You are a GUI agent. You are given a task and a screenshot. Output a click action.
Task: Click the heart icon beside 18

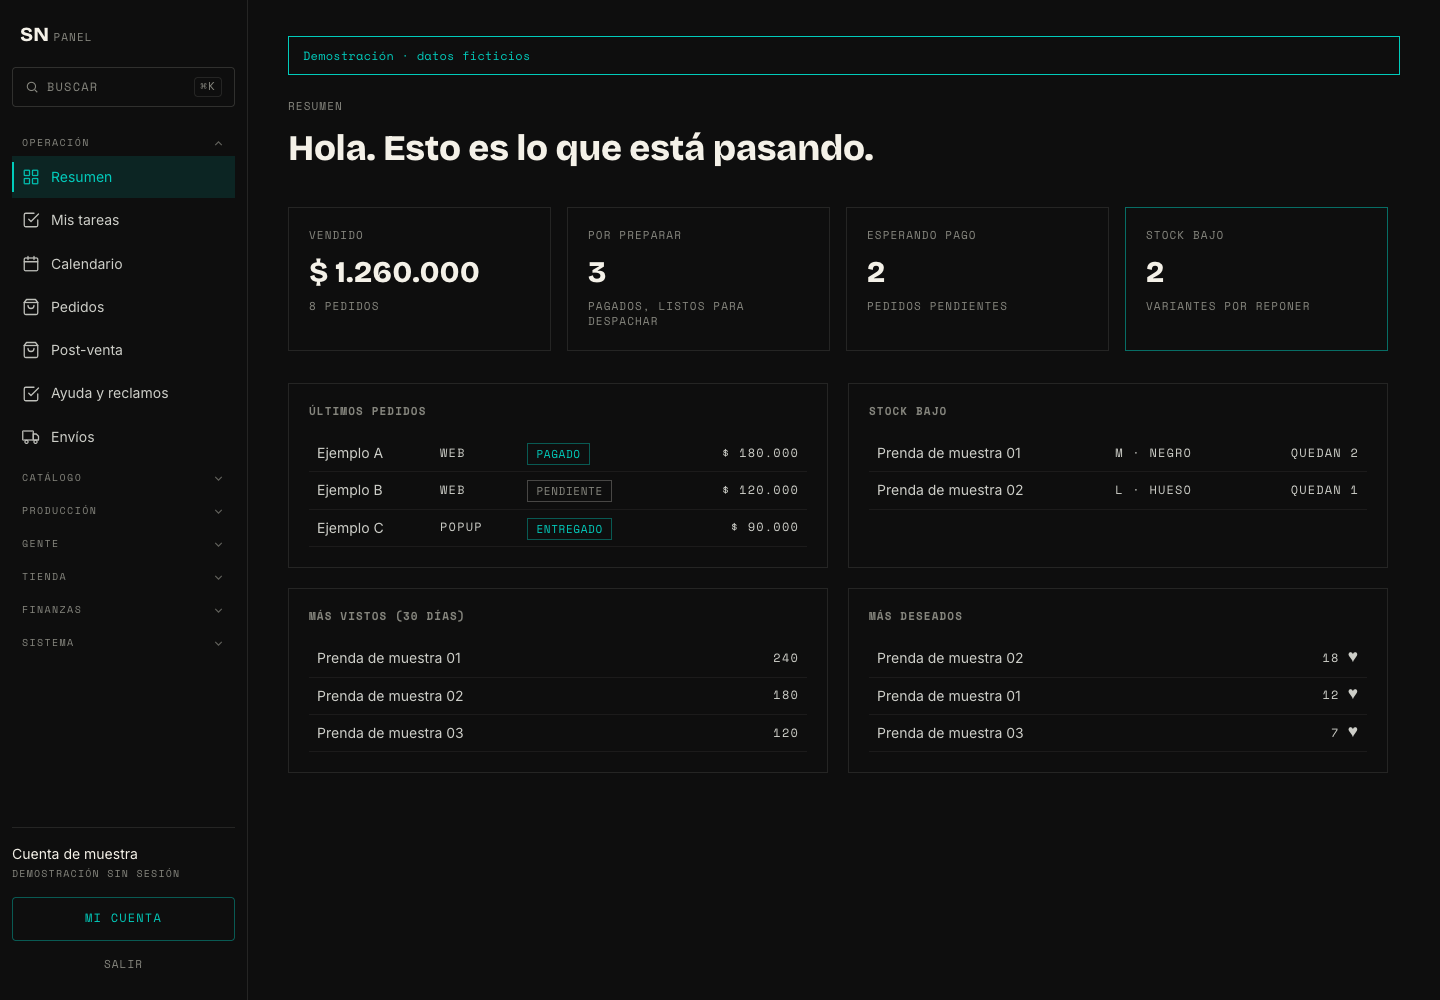pyautogui.click(x=1353, y=657)
